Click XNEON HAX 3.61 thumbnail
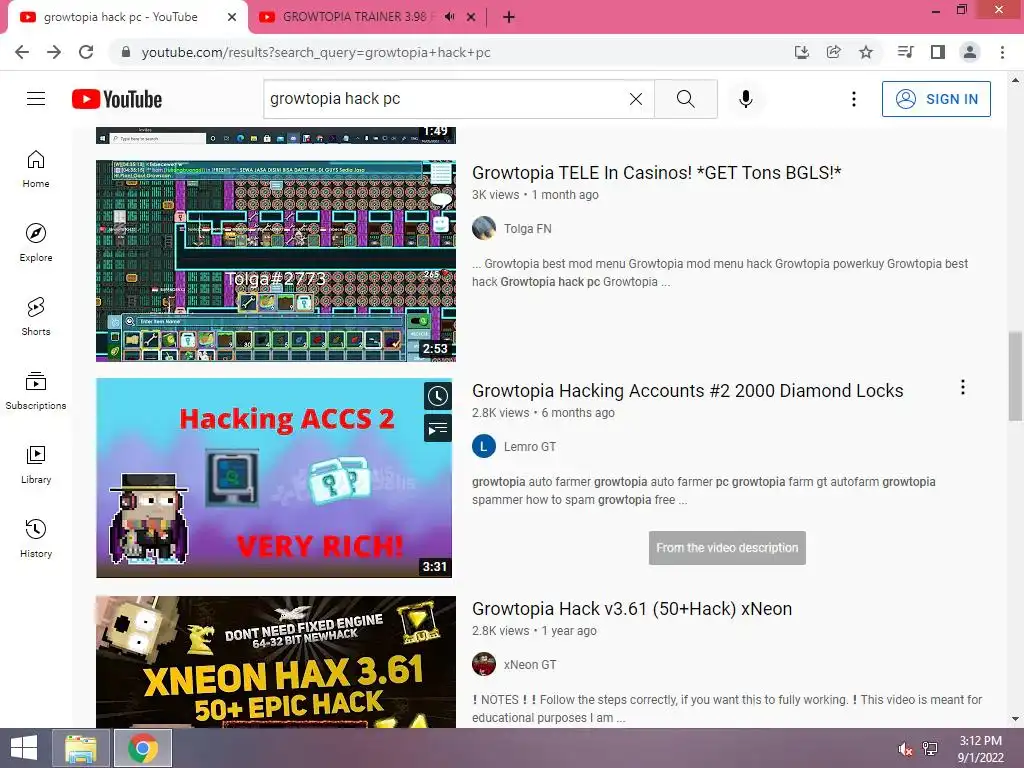 coord(276,662)
